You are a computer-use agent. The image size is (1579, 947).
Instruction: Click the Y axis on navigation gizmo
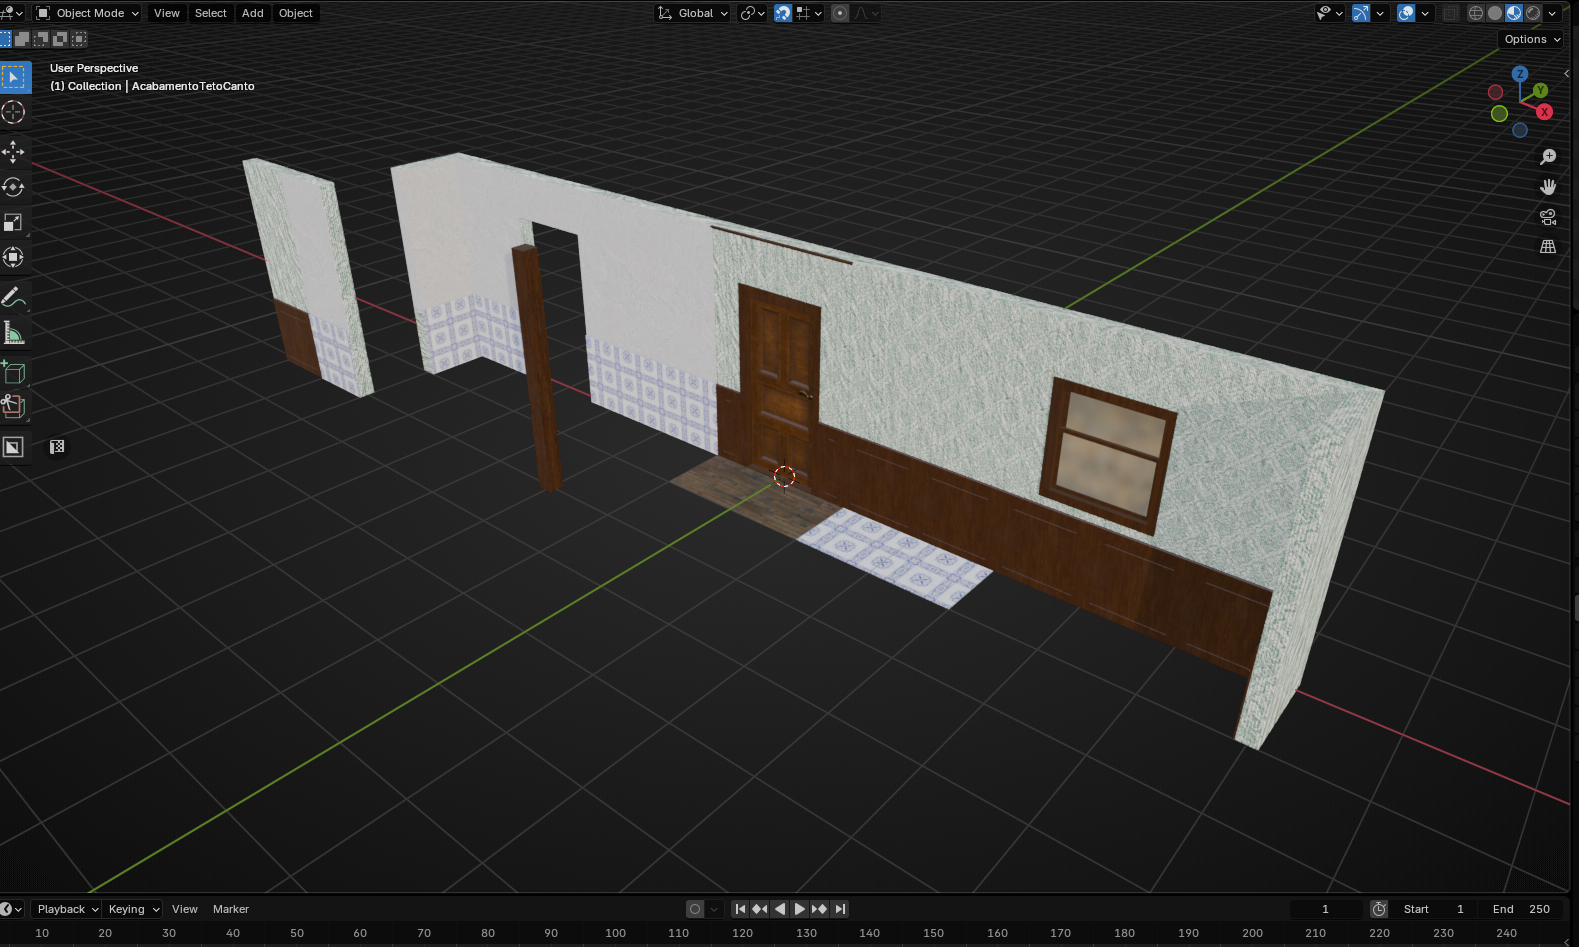click(1540, 91)
